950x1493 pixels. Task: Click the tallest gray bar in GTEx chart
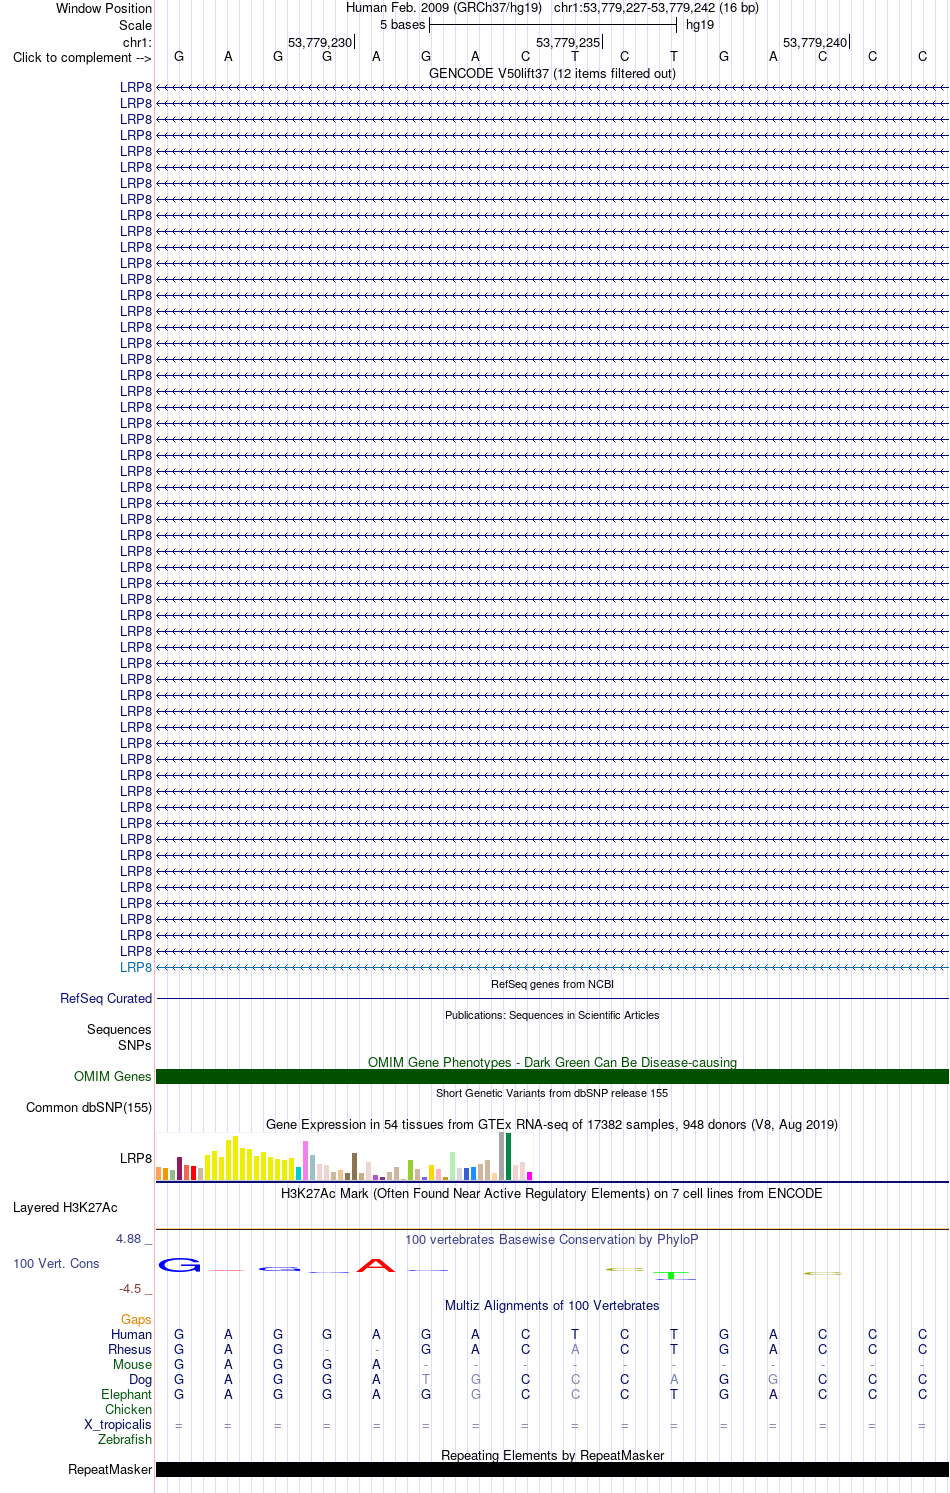[501, 1156]
